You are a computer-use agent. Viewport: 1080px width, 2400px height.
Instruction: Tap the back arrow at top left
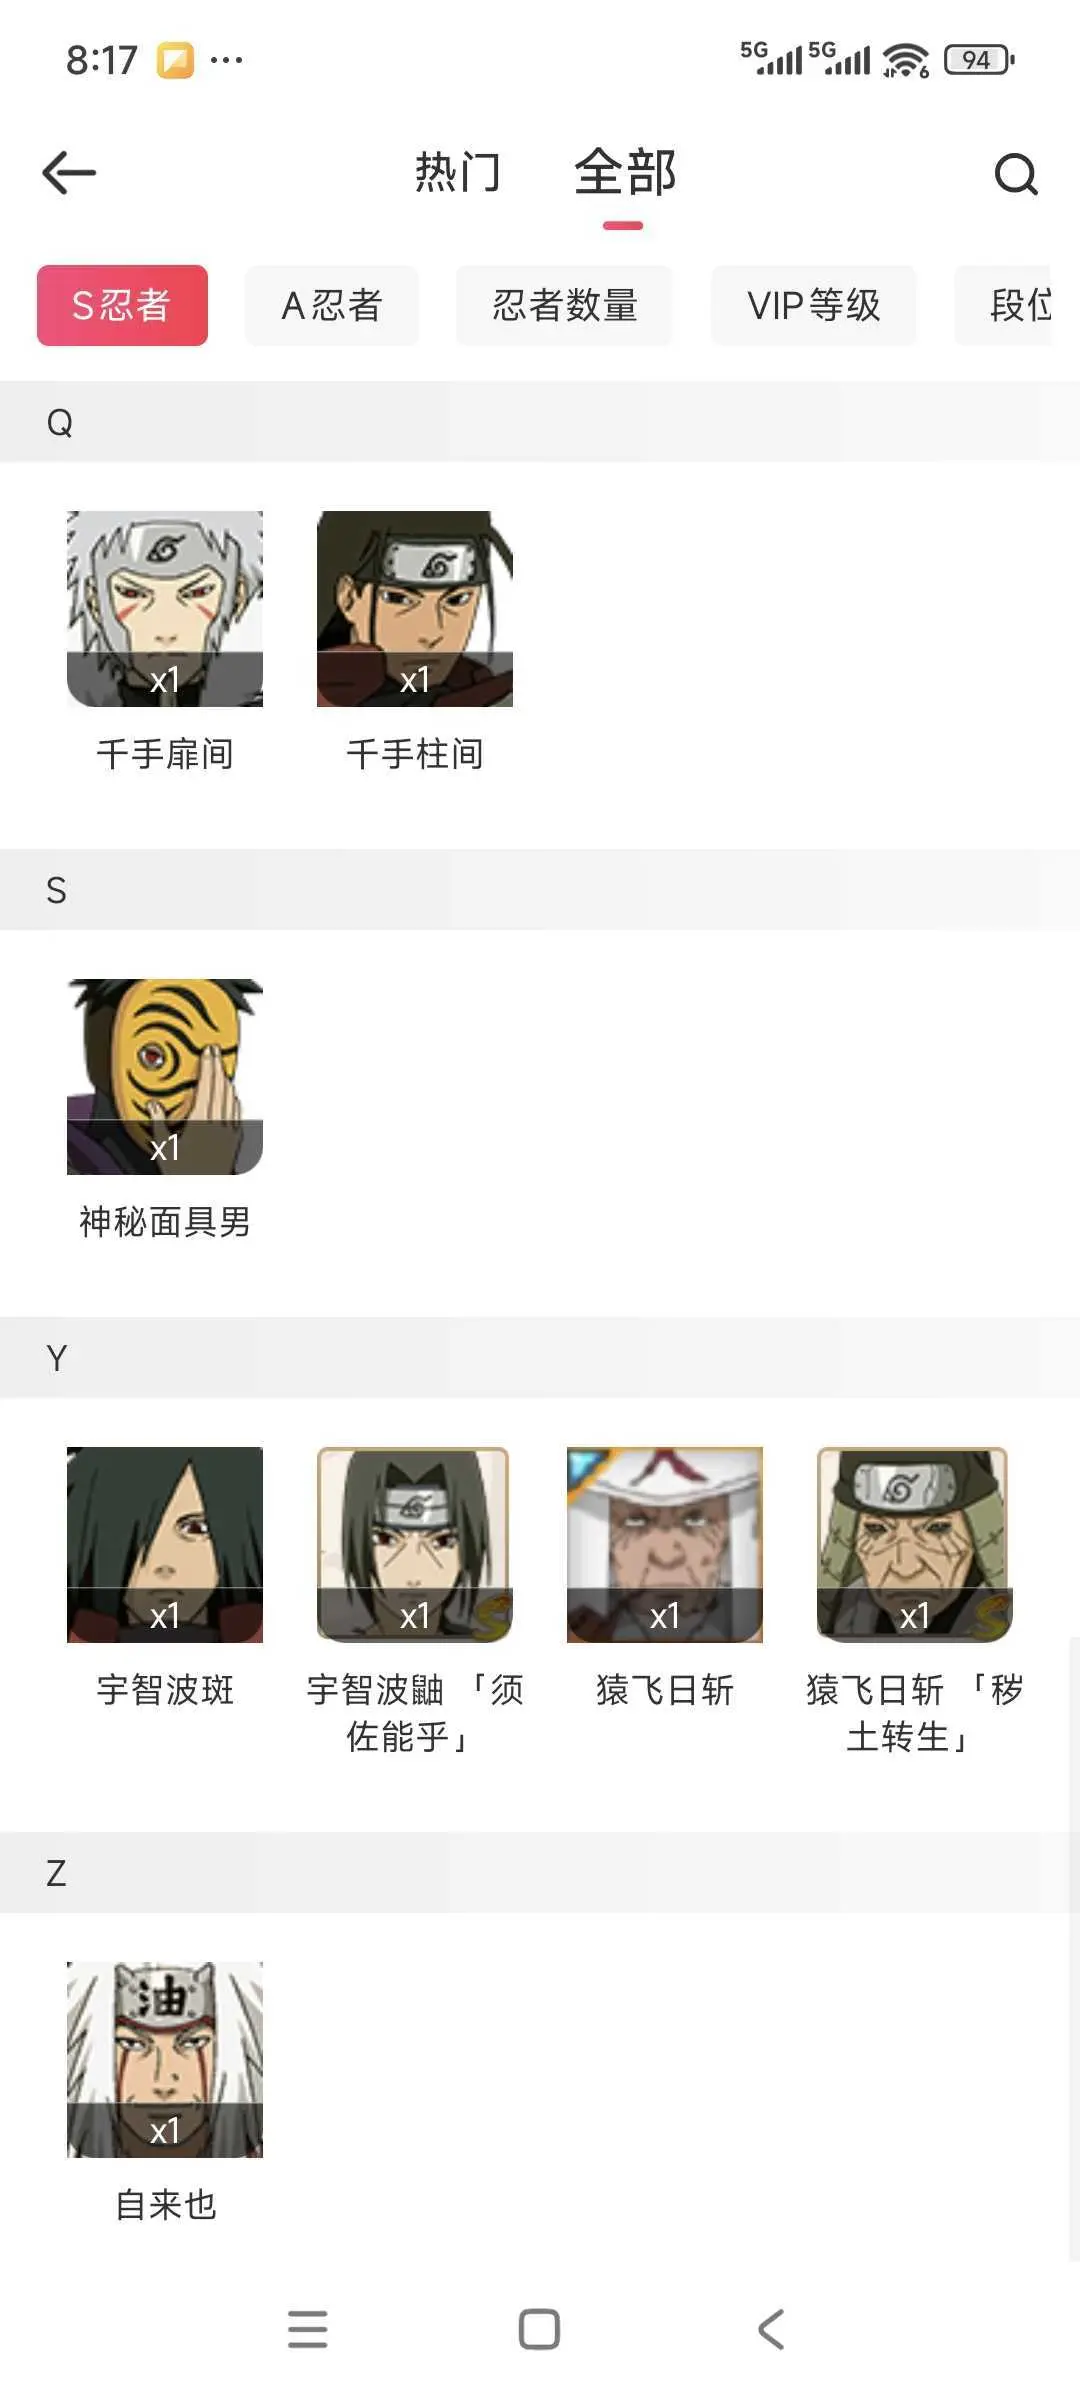coord(69,173)
